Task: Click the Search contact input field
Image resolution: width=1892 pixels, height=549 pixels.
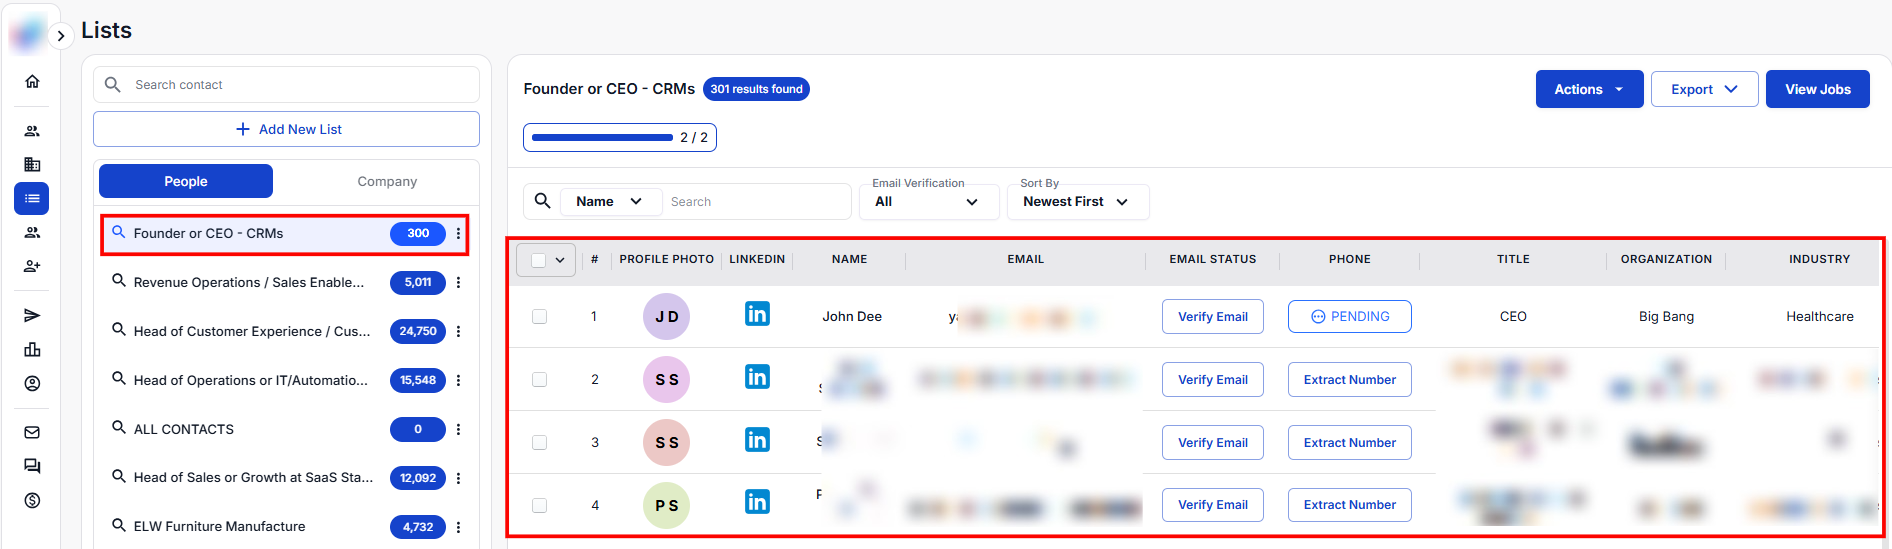Action: pos(300,85)
